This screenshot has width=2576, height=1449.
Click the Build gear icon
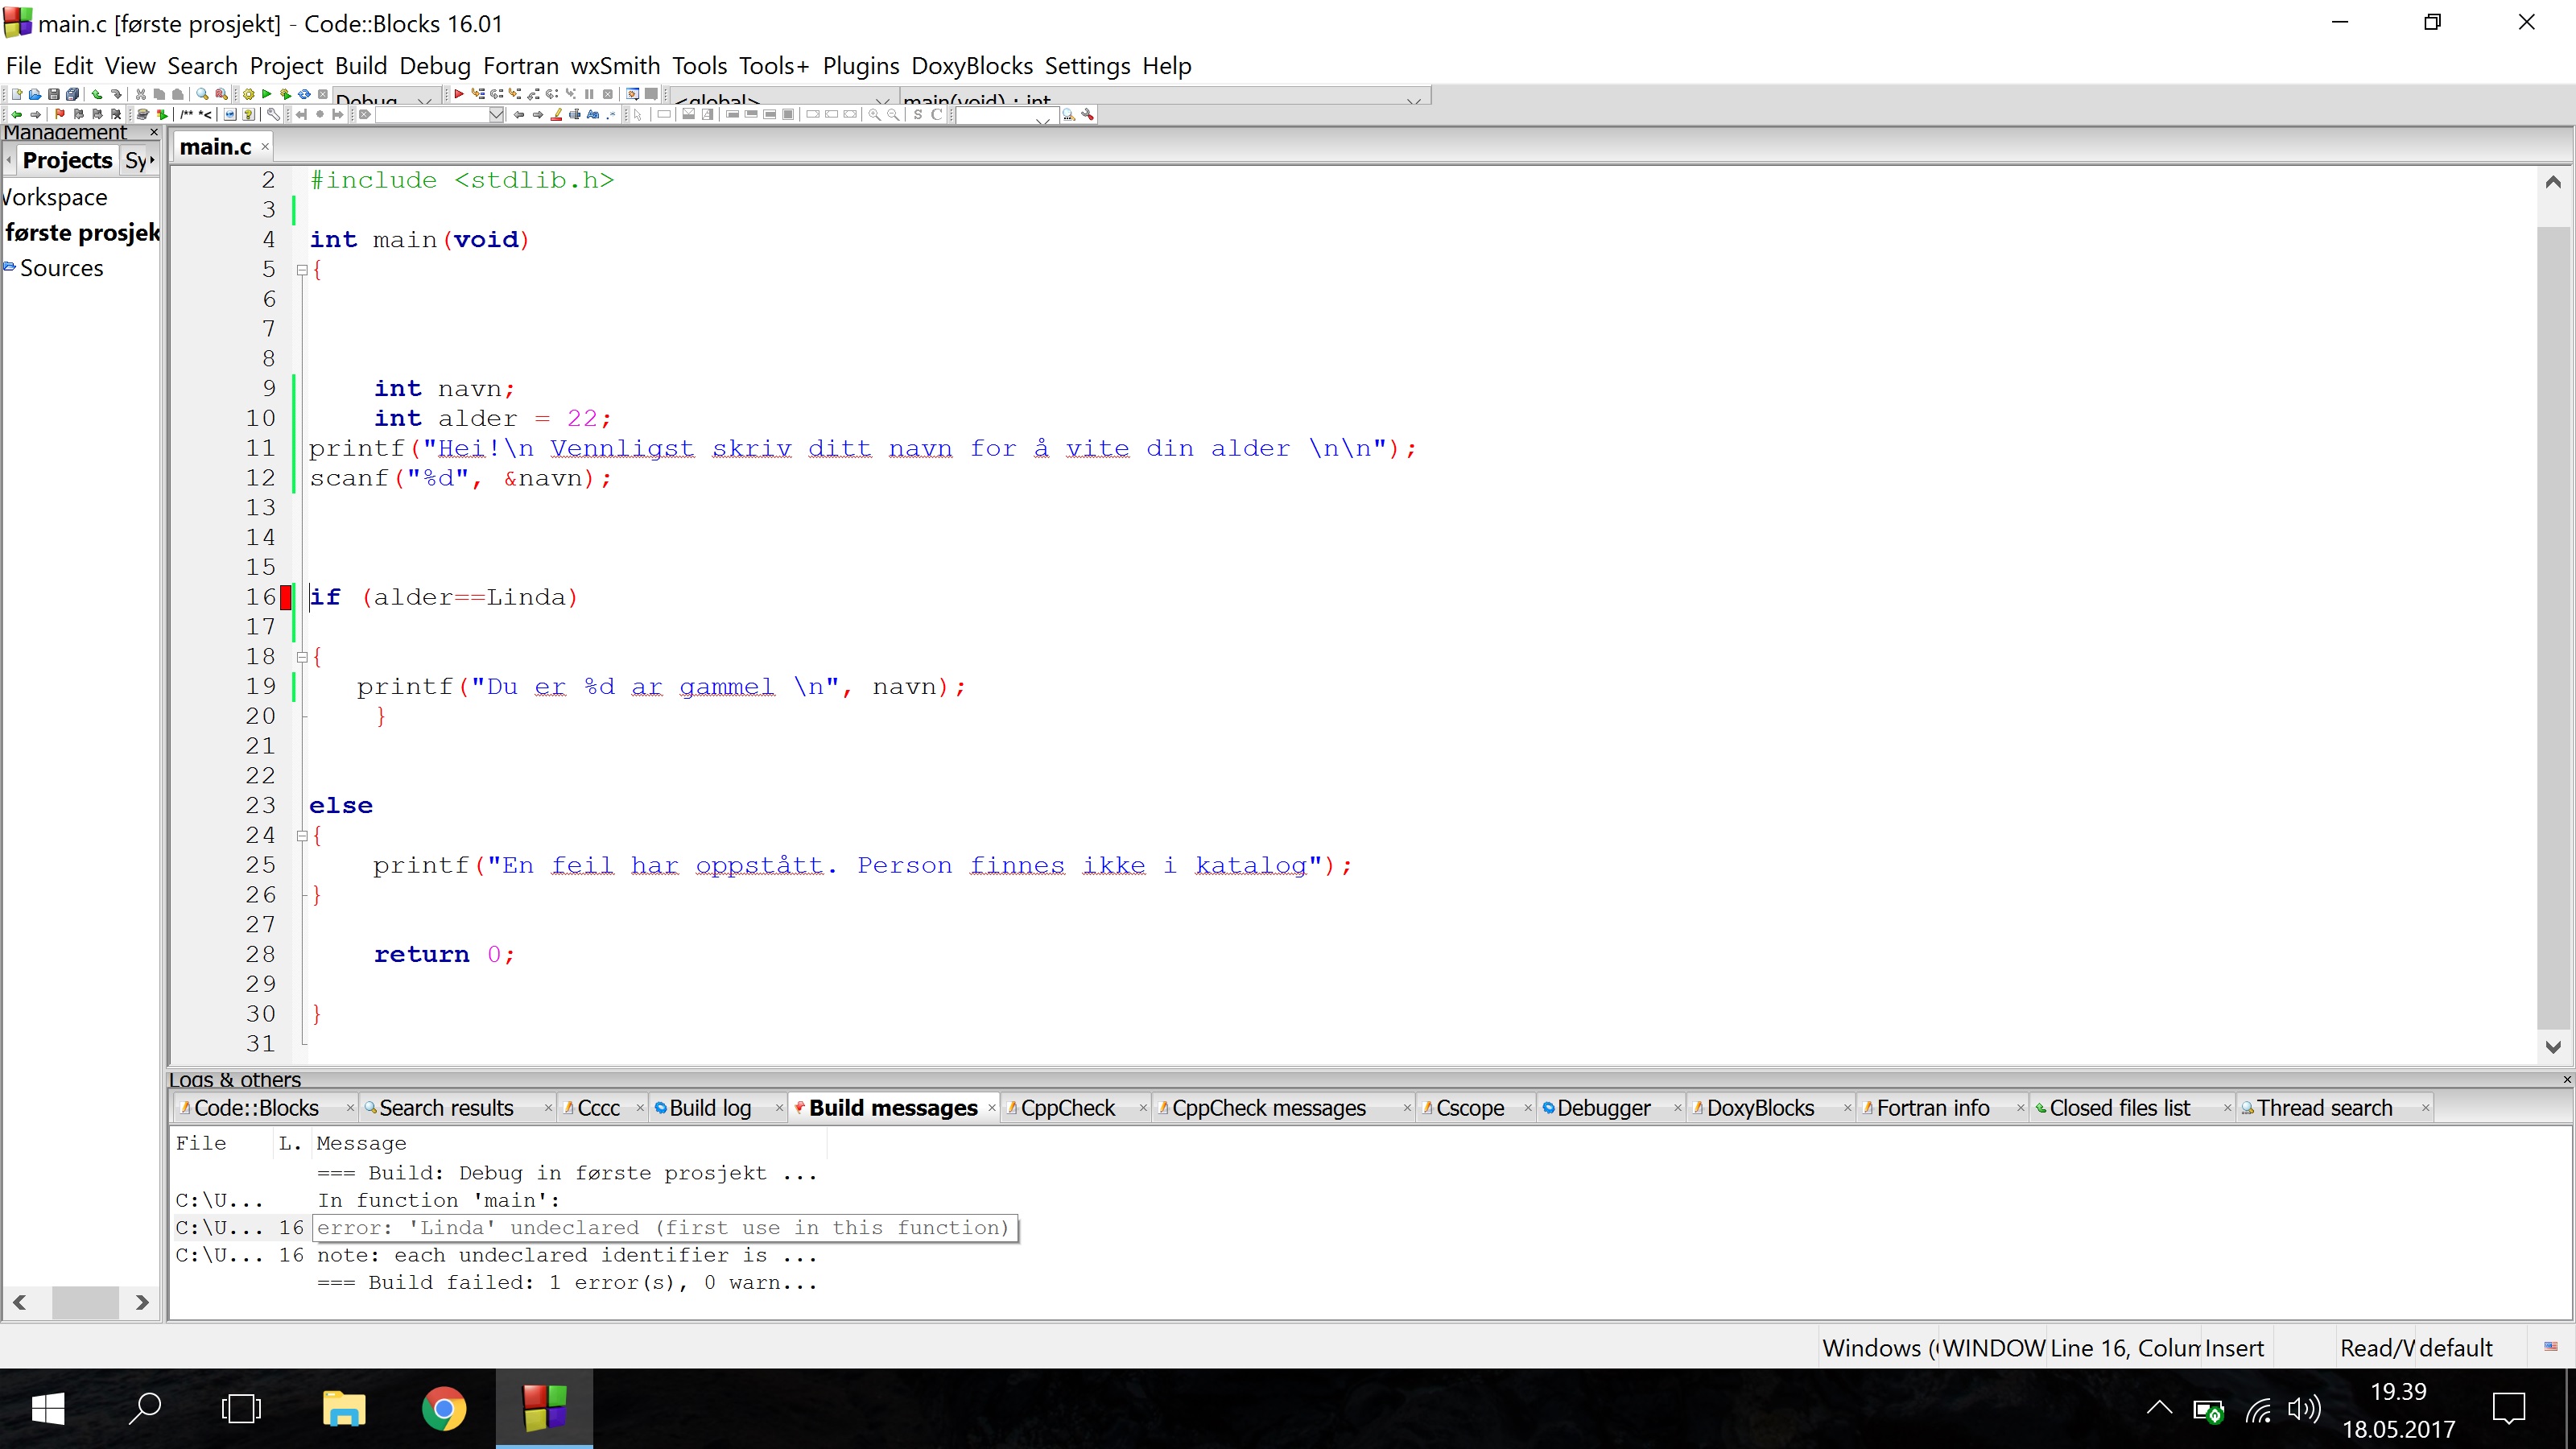click(248, 95)
